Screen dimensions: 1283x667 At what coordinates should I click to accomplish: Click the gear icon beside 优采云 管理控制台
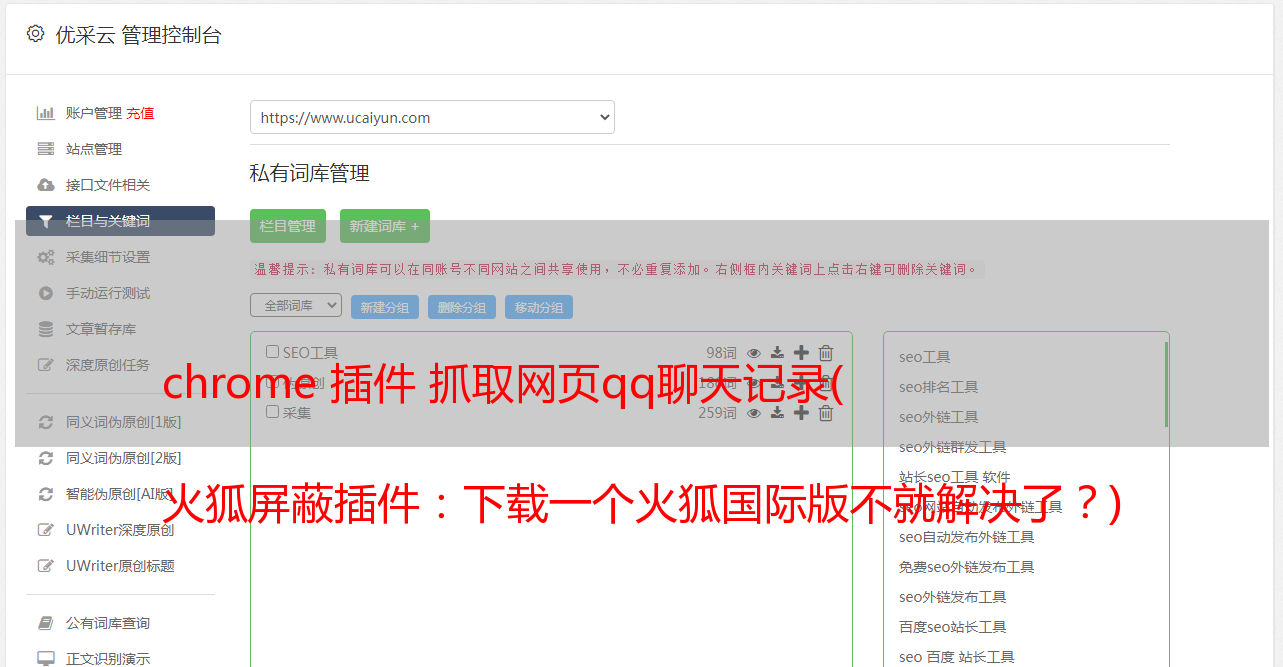tap(35, 34)
